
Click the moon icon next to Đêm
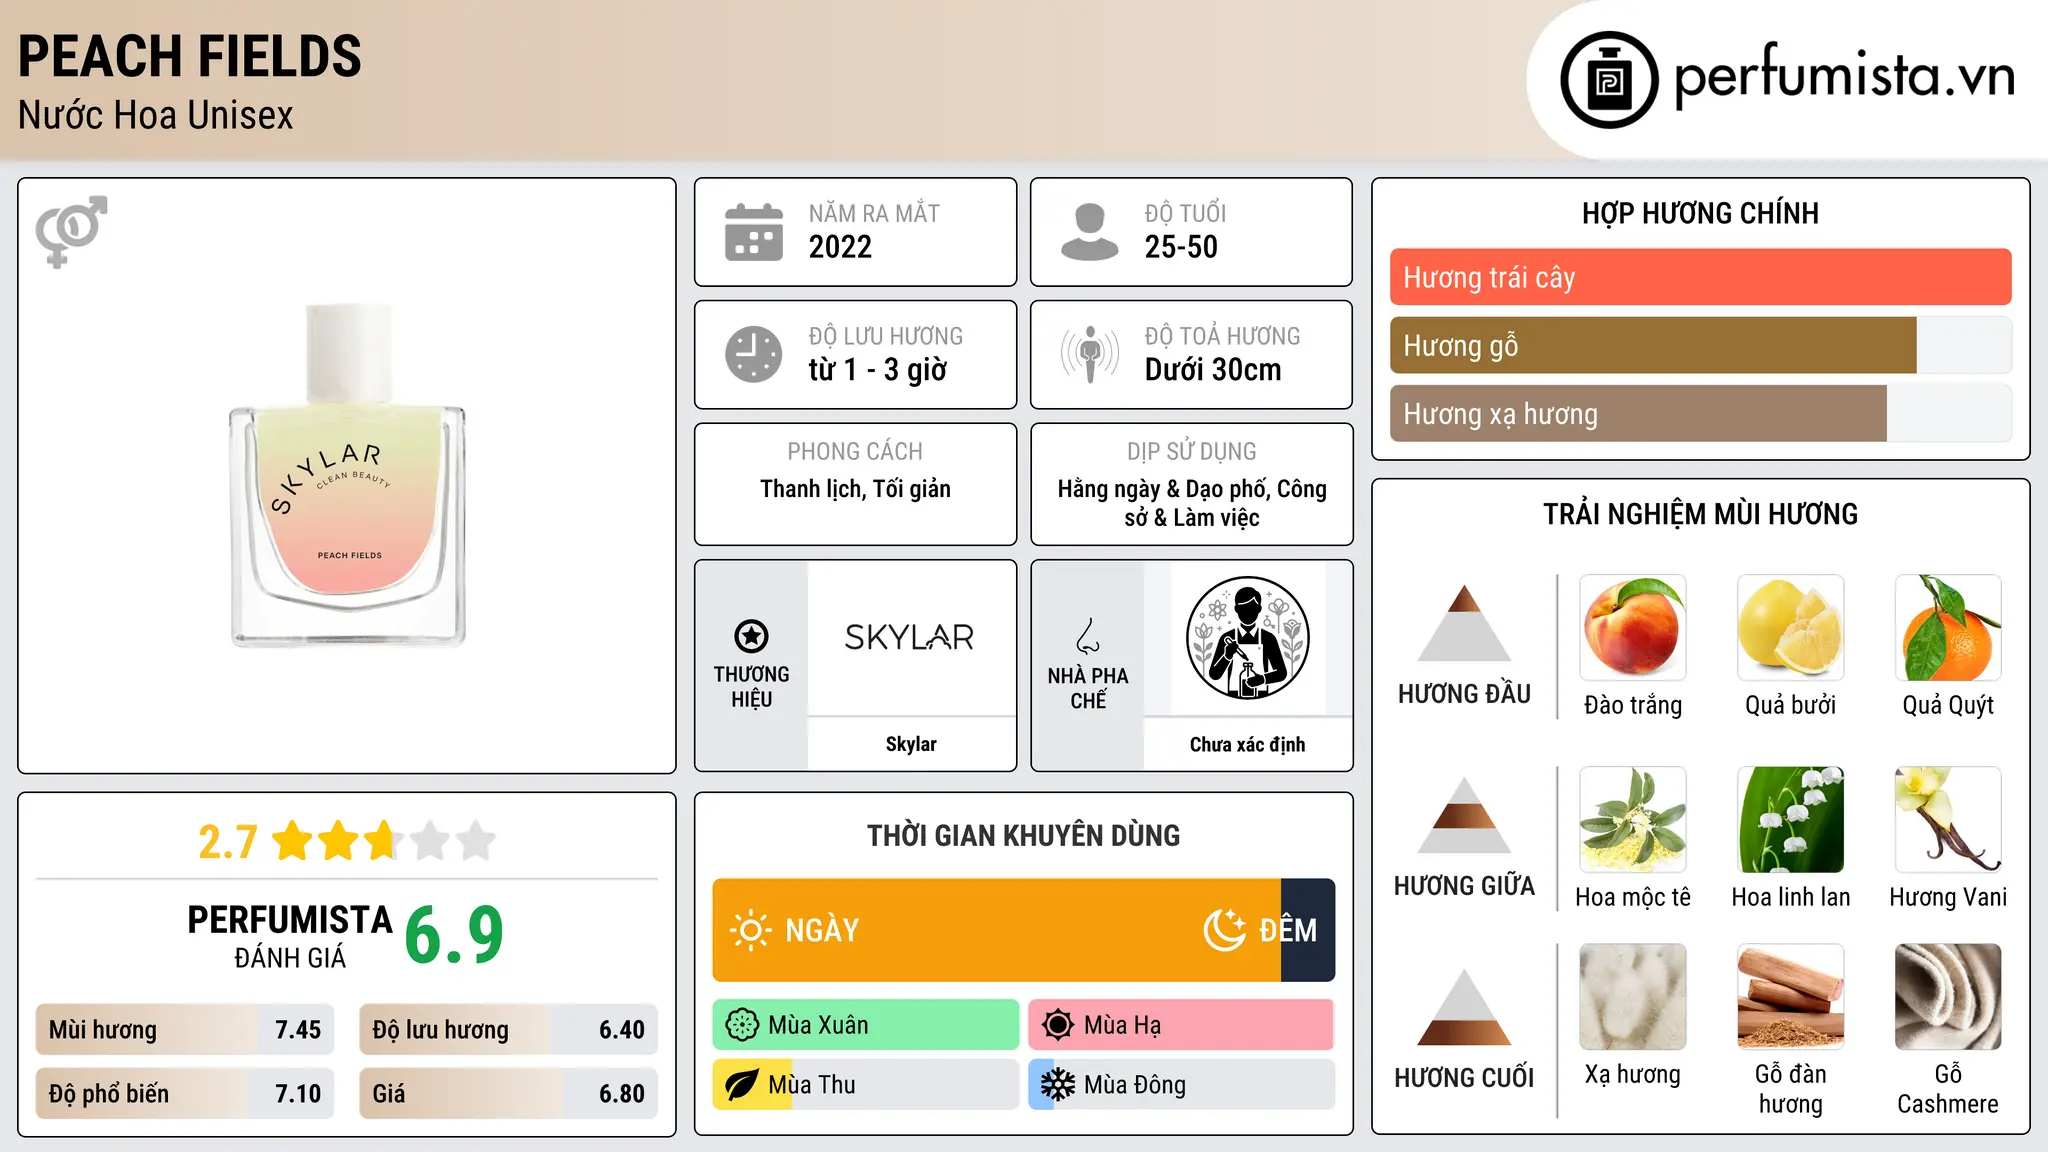pyautogui.click(x=1224, y=930)
